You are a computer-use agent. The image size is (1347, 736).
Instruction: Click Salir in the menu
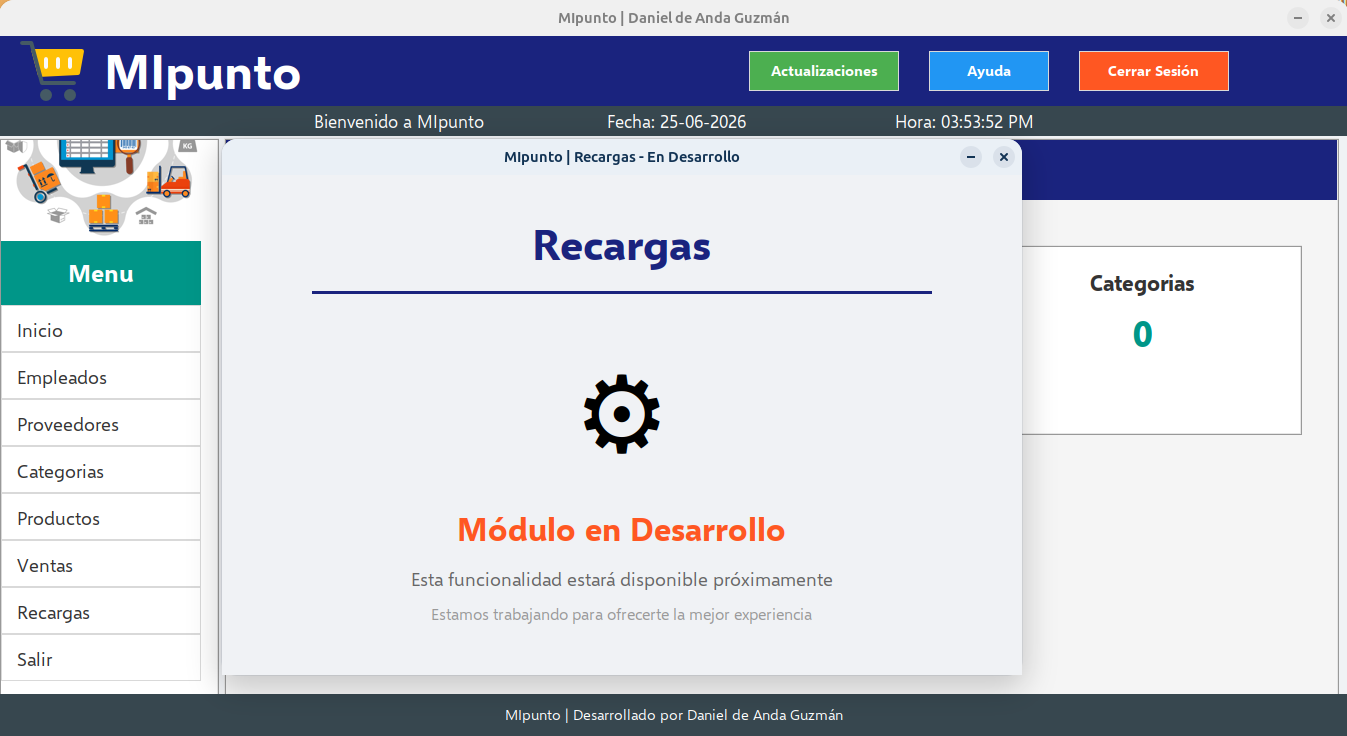[x=101, y=659]
